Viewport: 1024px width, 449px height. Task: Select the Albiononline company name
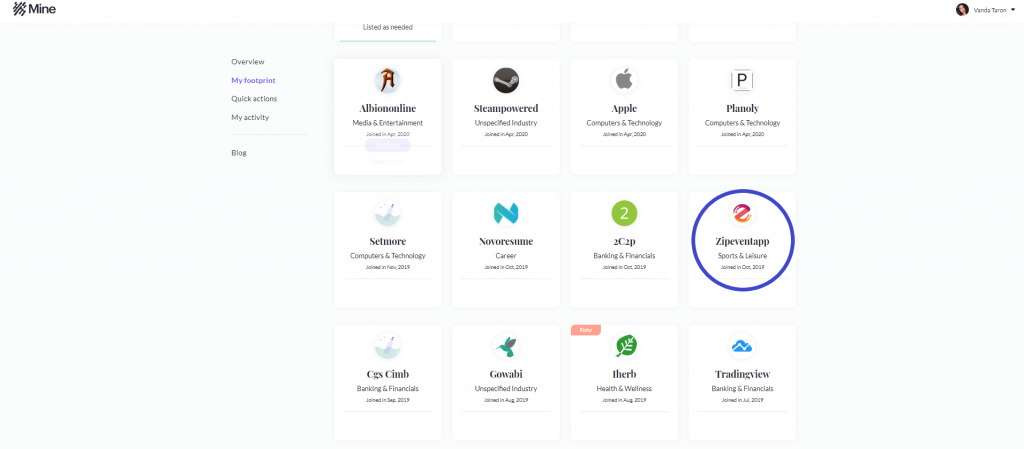pyautogui.click(x=388, y=108)
